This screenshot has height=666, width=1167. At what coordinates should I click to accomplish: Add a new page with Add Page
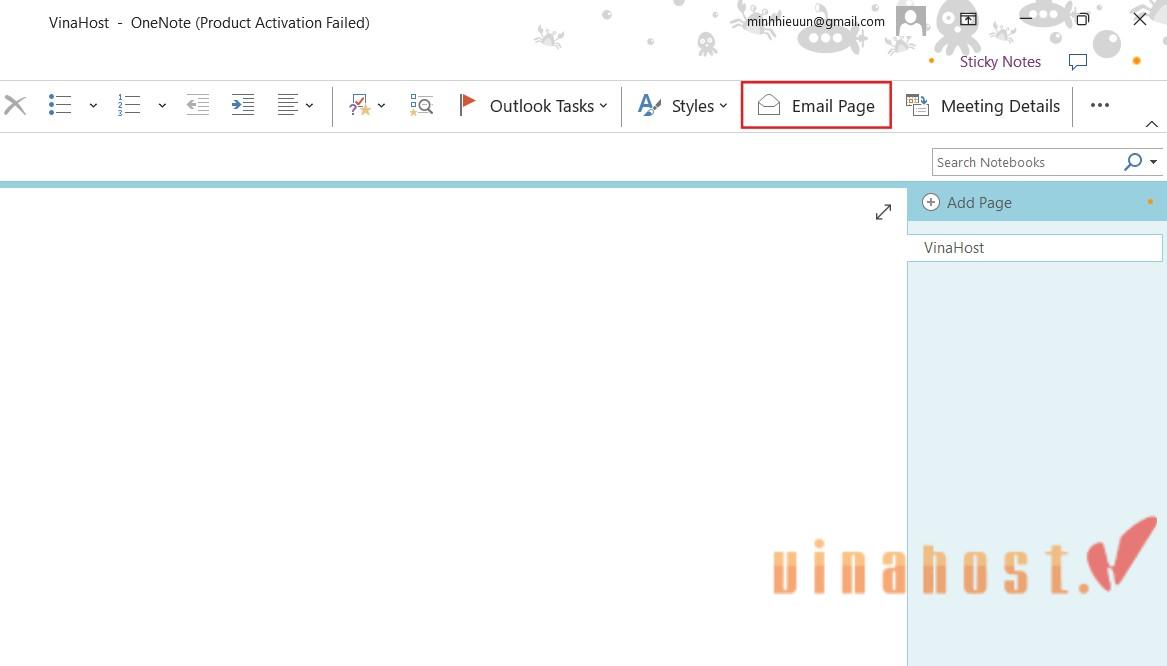(x=967, y=202)
